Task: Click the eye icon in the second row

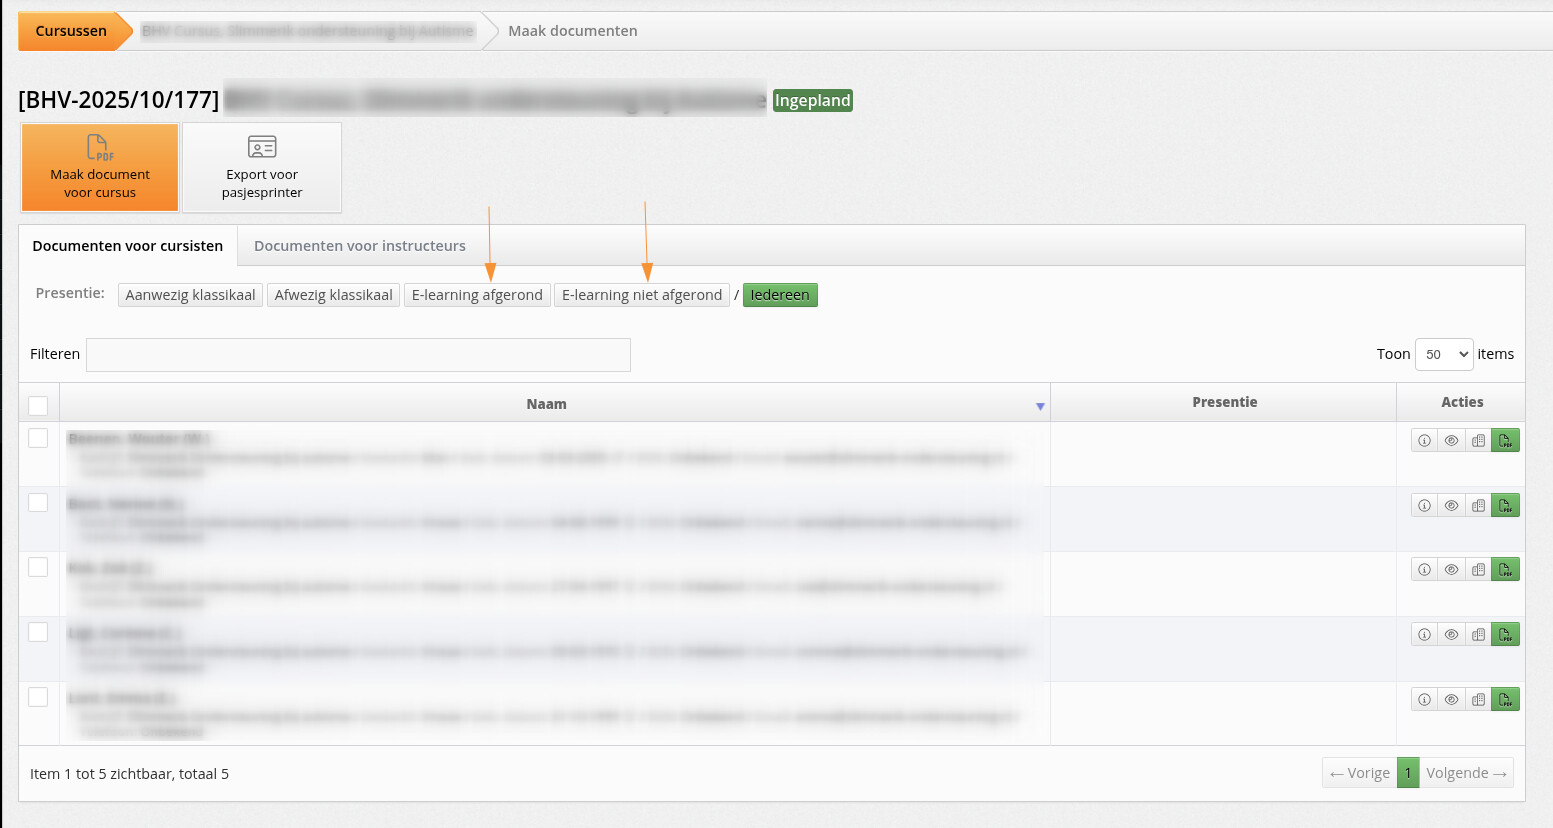Action: 1451,506
